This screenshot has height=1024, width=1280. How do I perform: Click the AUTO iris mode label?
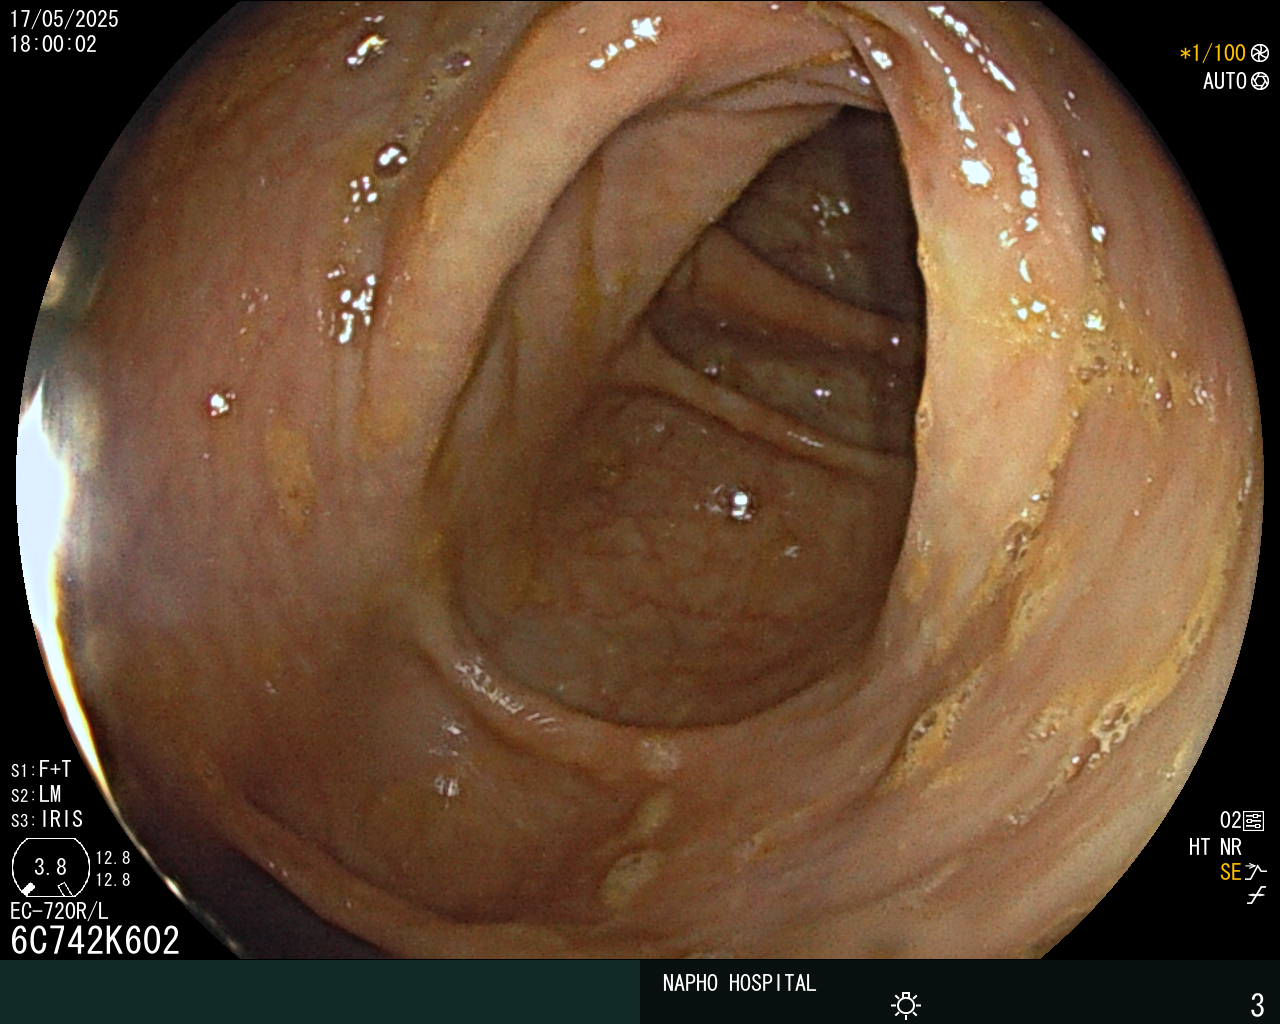click(1225, 81)
